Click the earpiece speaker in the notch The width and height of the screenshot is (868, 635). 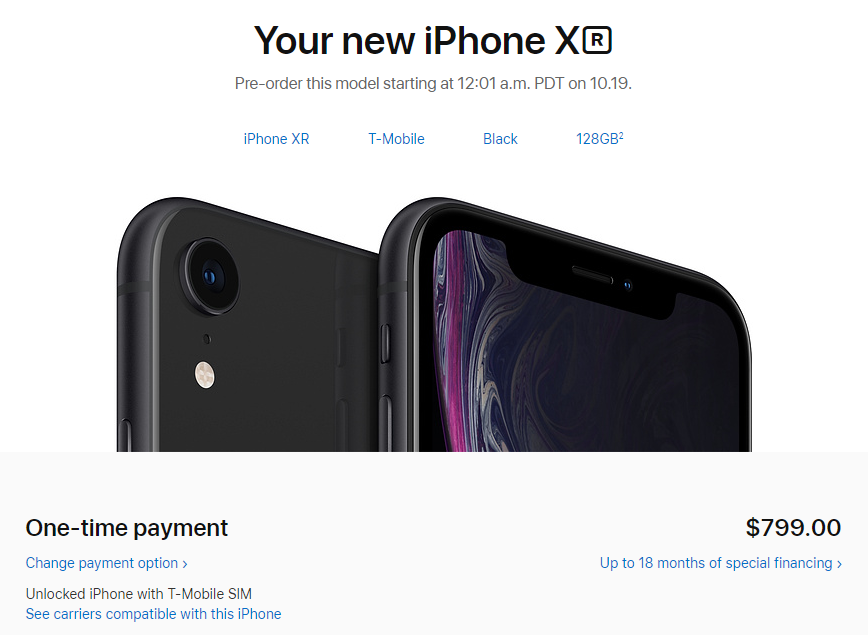pyautogui.click(x=592, y=275)
